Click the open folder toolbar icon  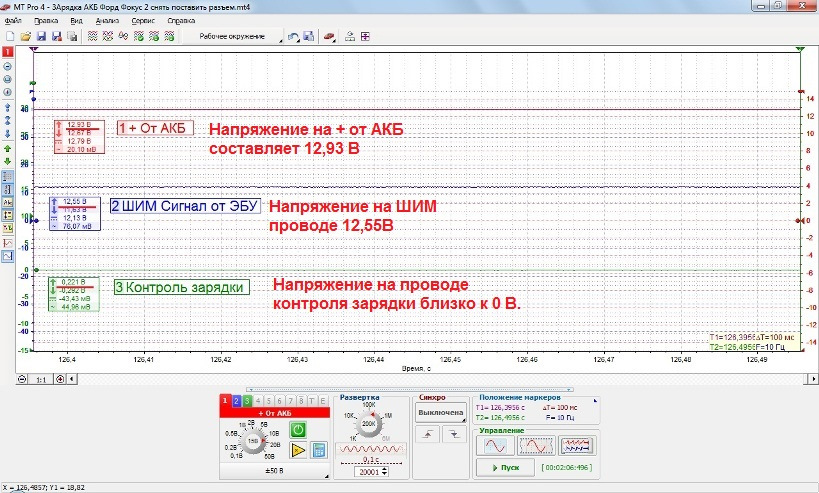26,36
